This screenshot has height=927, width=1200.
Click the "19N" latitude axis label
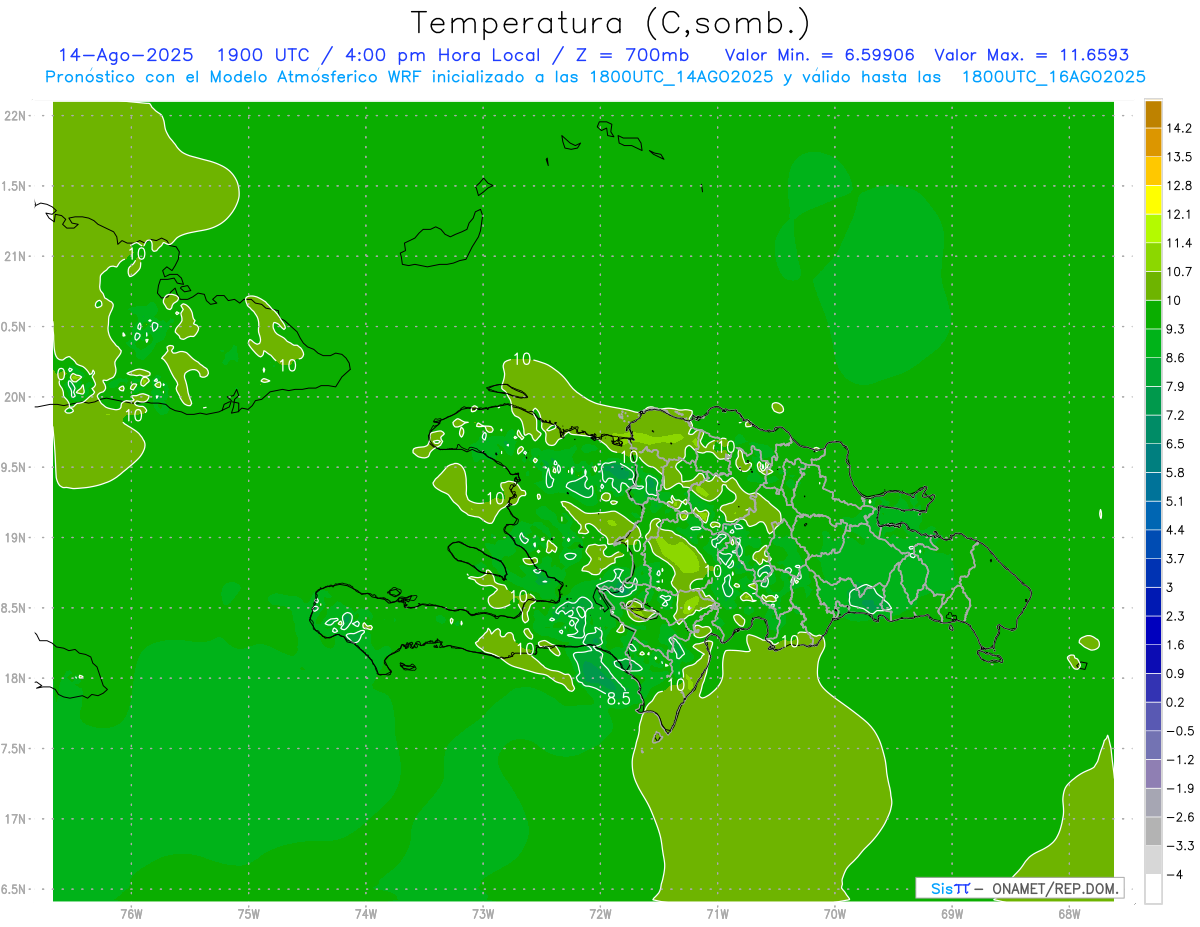tap(16, 538)
